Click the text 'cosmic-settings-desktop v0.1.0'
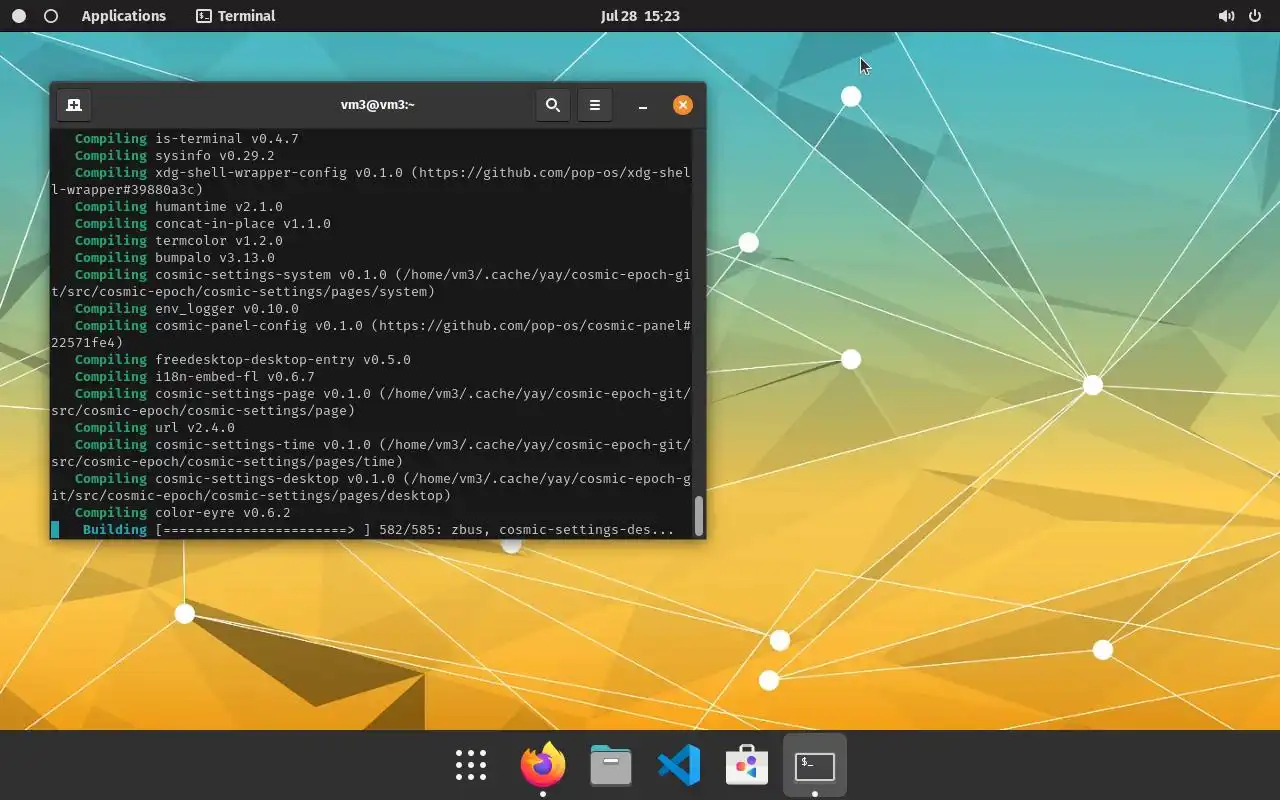This screenshot has height=800, width=1280. click(x=275, y=479)
